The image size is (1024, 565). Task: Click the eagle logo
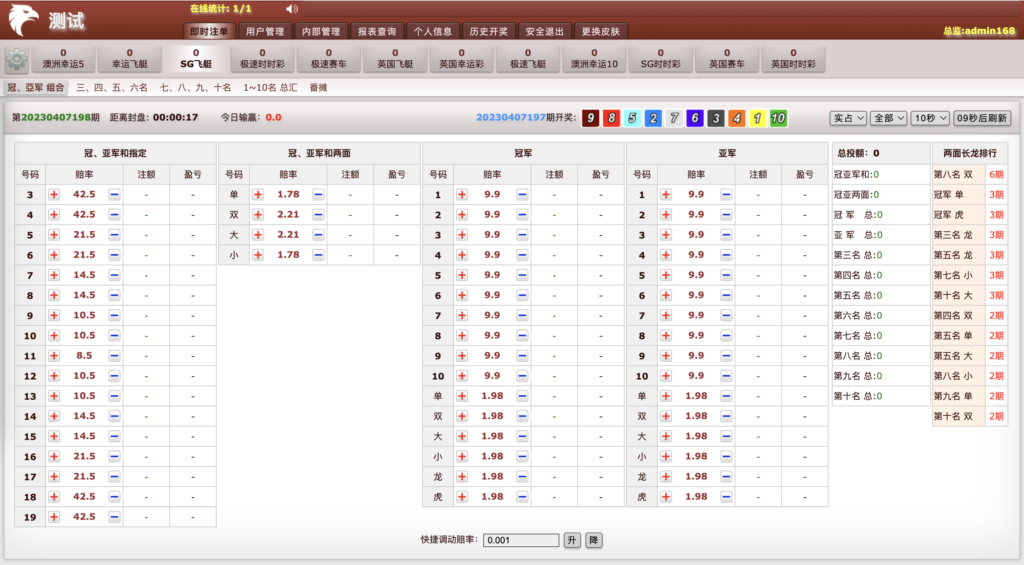tap(25, 20)
